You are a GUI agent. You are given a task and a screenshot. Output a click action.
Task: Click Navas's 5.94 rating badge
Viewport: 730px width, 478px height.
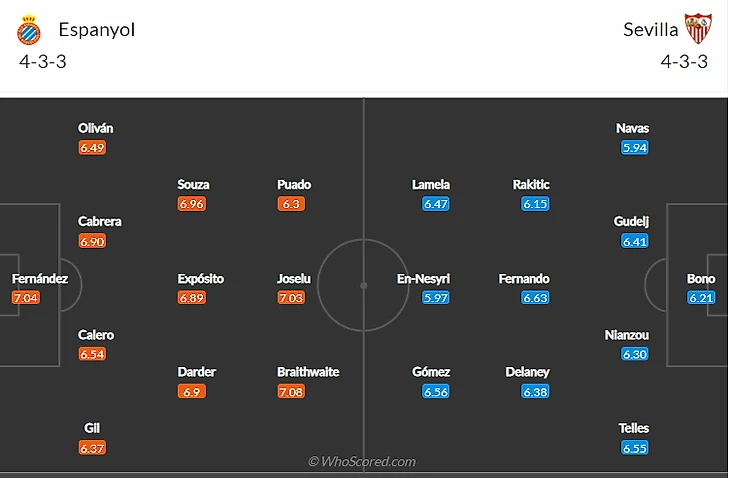(x=634, y=148)
